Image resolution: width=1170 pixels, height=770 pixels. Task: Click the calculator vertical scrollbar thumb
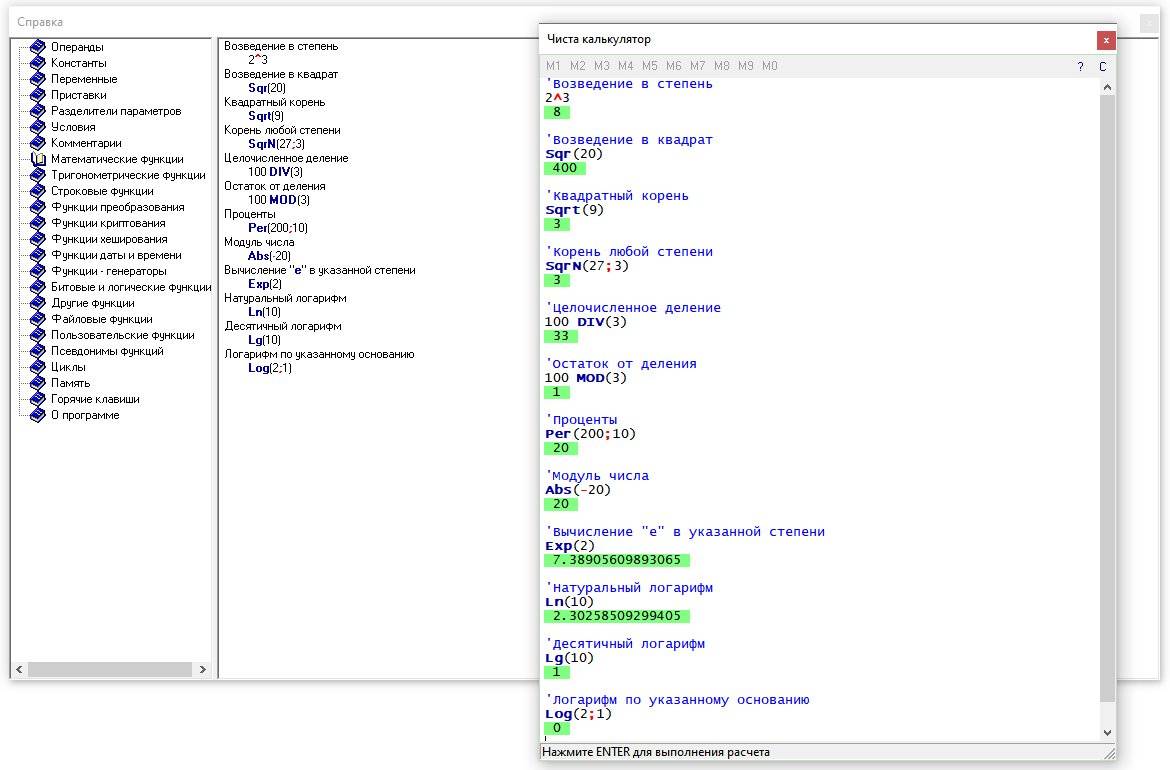point(1107,398)
